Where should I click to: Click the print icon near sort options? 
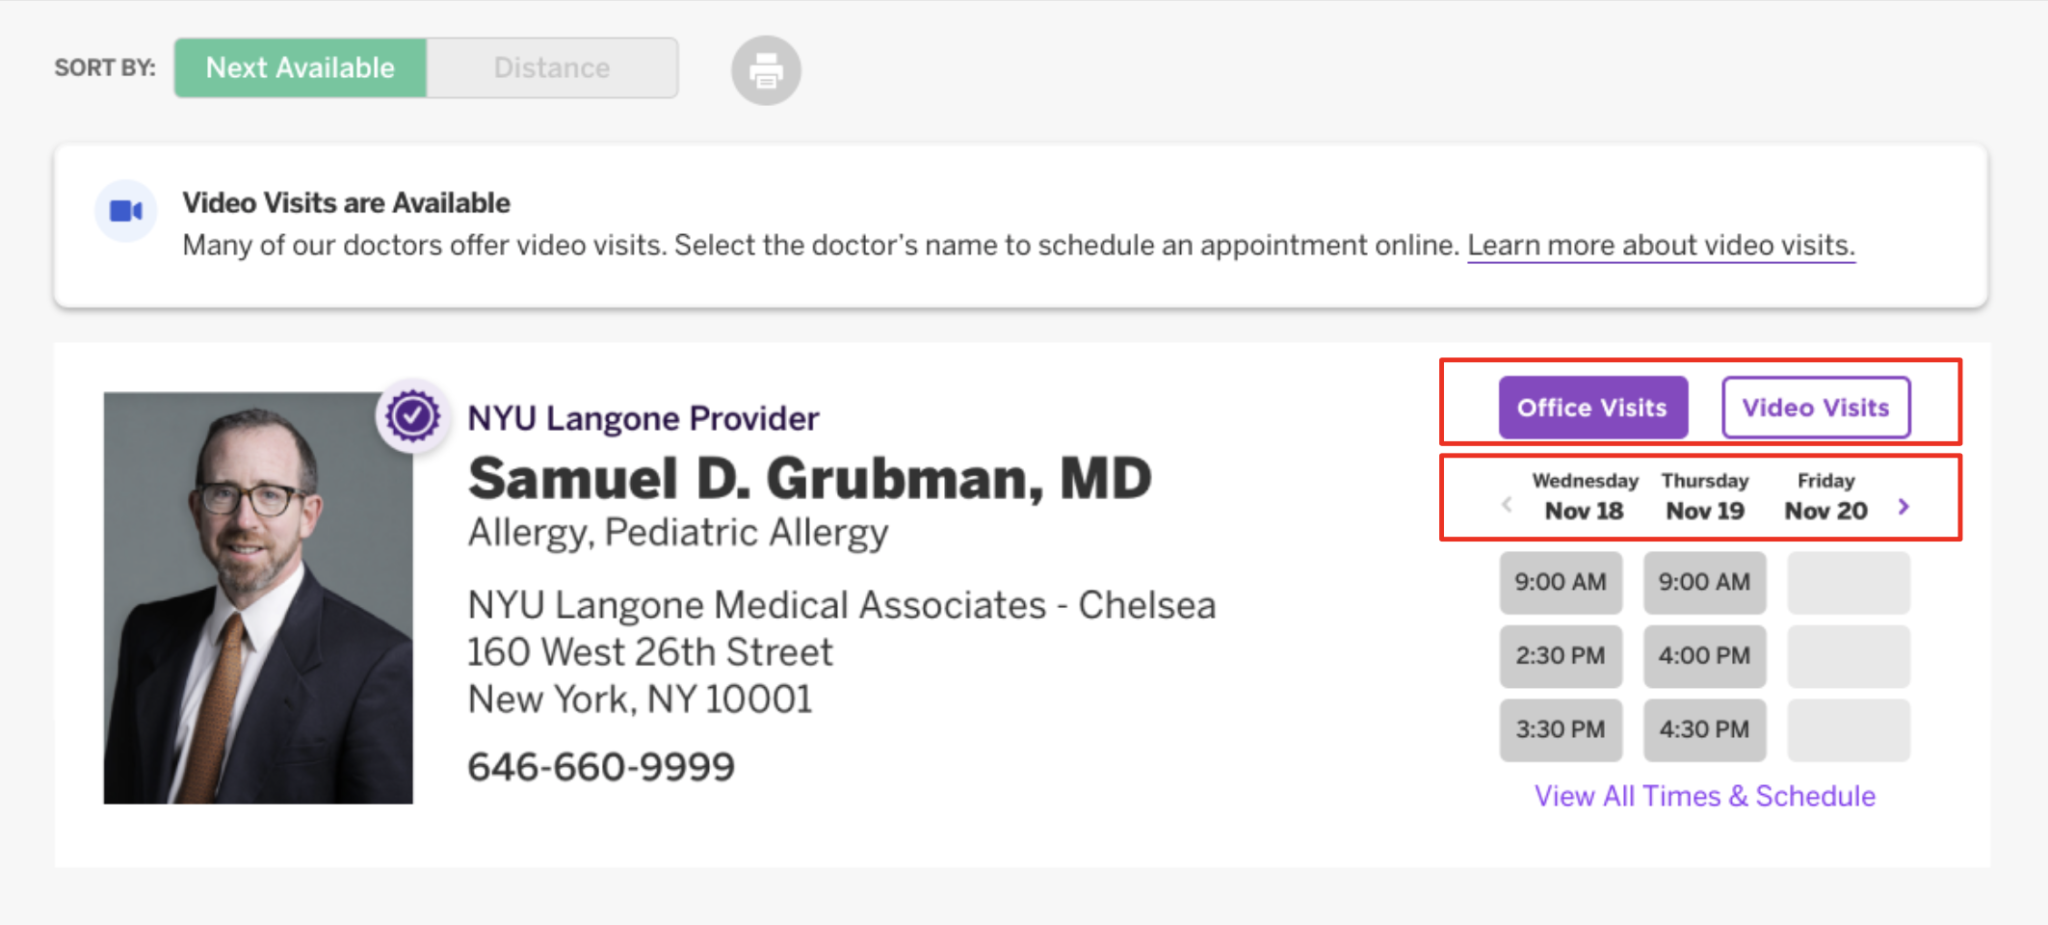pyautogui.click(x=765, y=69)
